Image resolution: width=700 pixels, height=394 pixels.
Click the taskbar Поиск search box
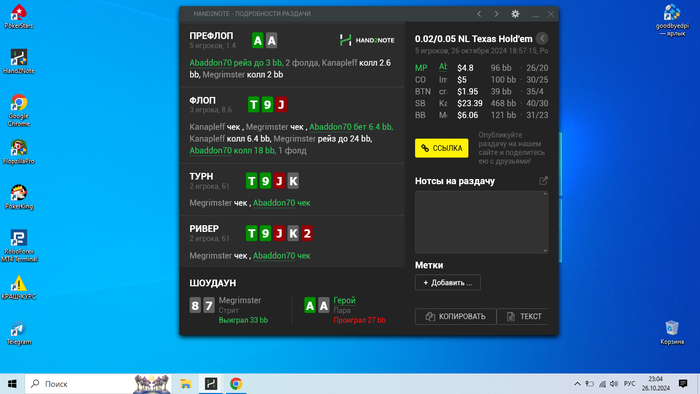98,384
